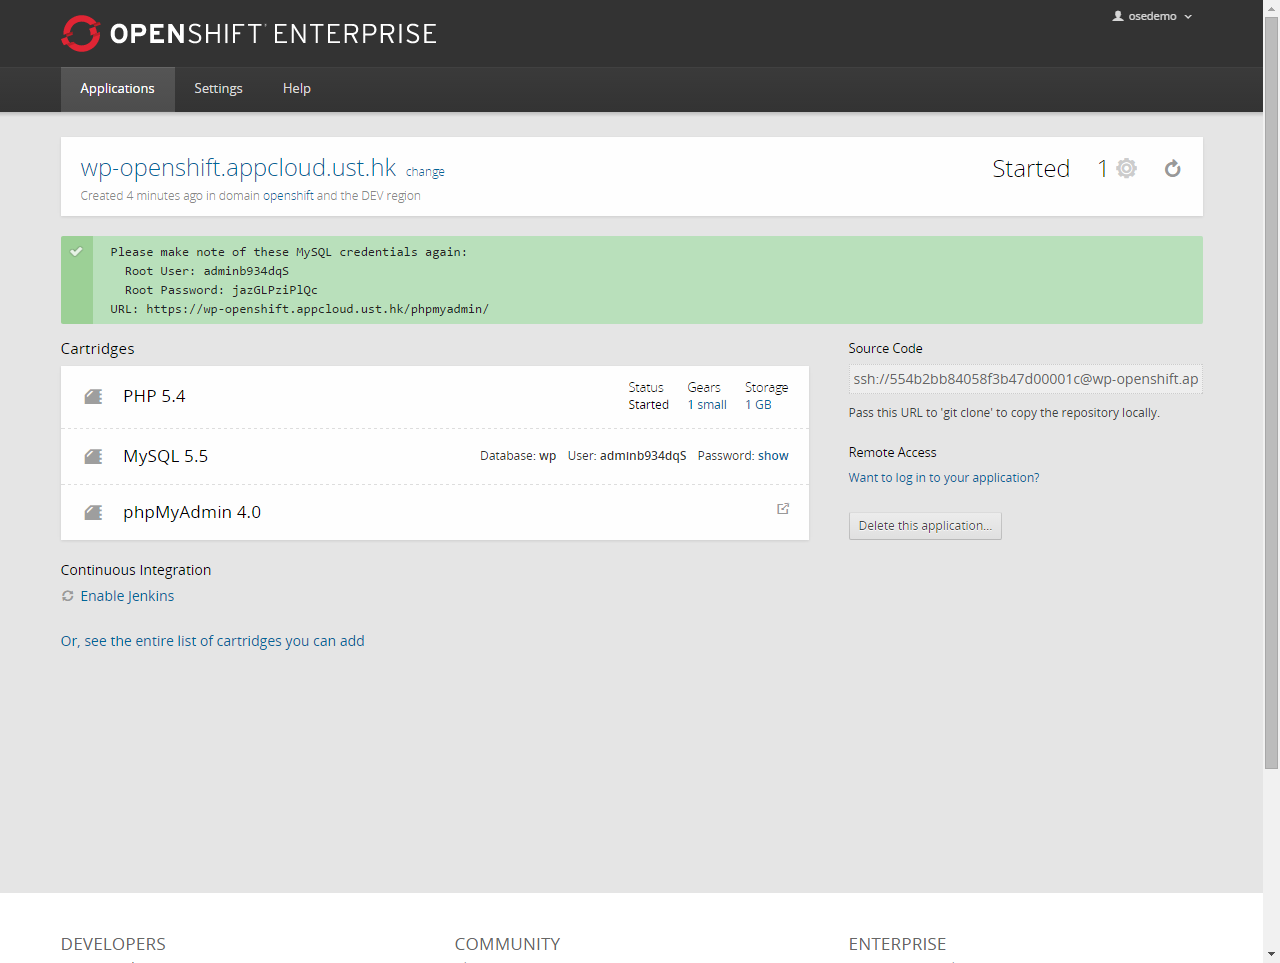This screenshot has width=1280, height=963.
Task: Open phpMyAdmin external link icon
Action: [x=783, y=509]
